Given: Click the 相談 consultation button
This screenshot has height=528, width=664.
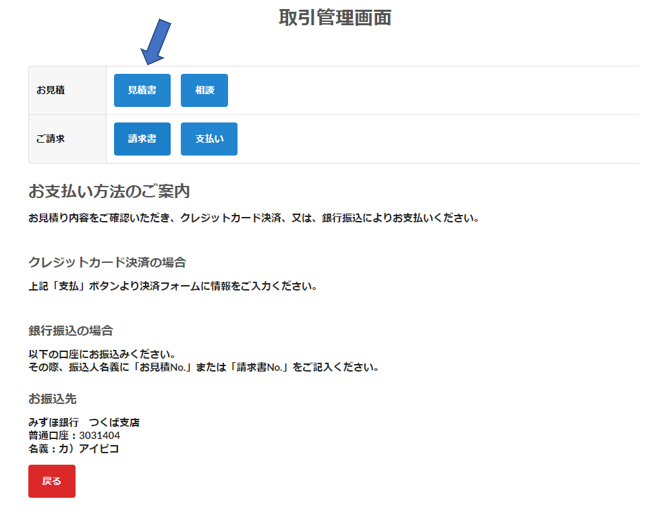Looking at the screenshot, I should click(204, 90).
